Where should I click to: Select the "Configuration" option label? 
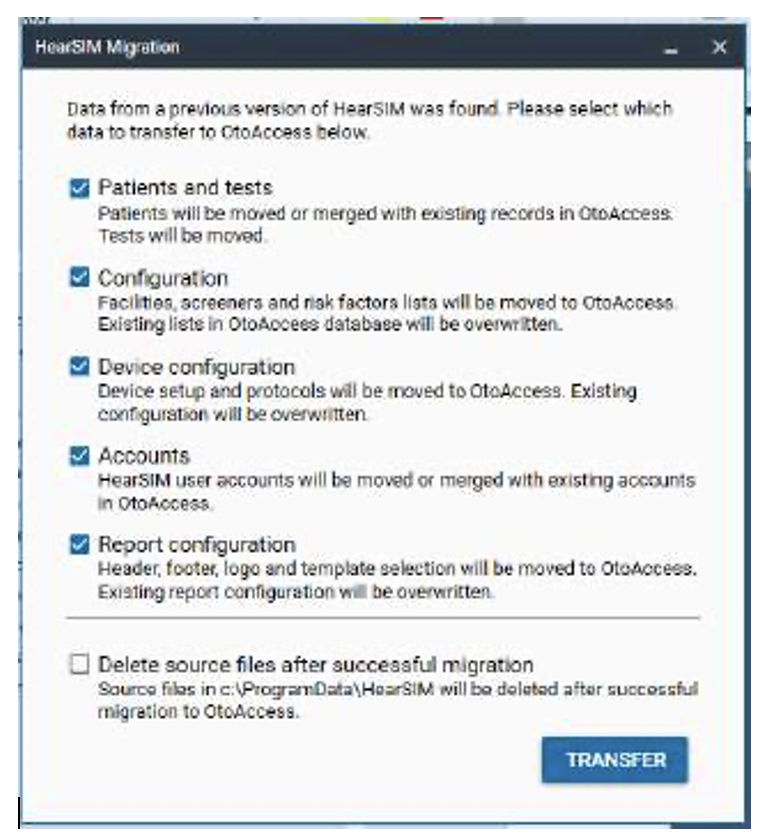pos(163,278)
